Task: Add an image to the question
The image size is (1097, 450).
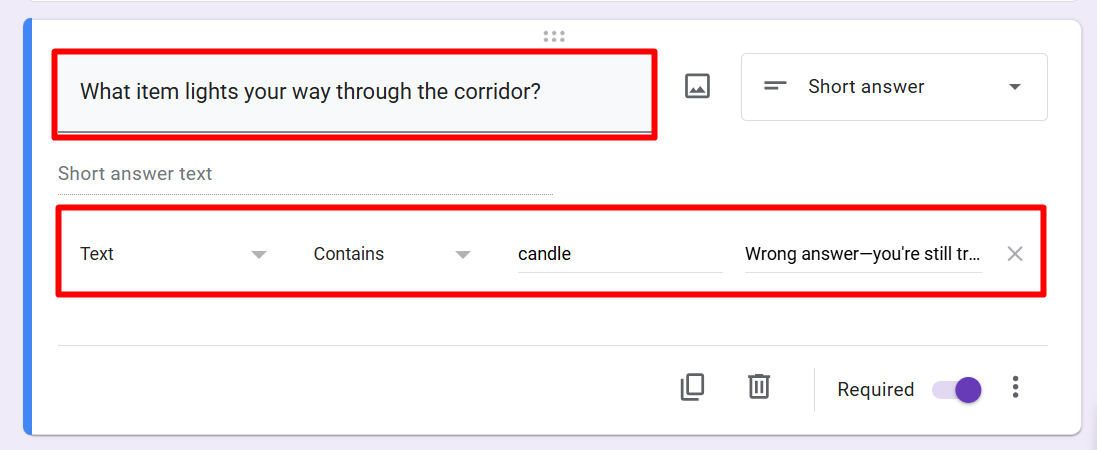Action: tap(696, 86)
